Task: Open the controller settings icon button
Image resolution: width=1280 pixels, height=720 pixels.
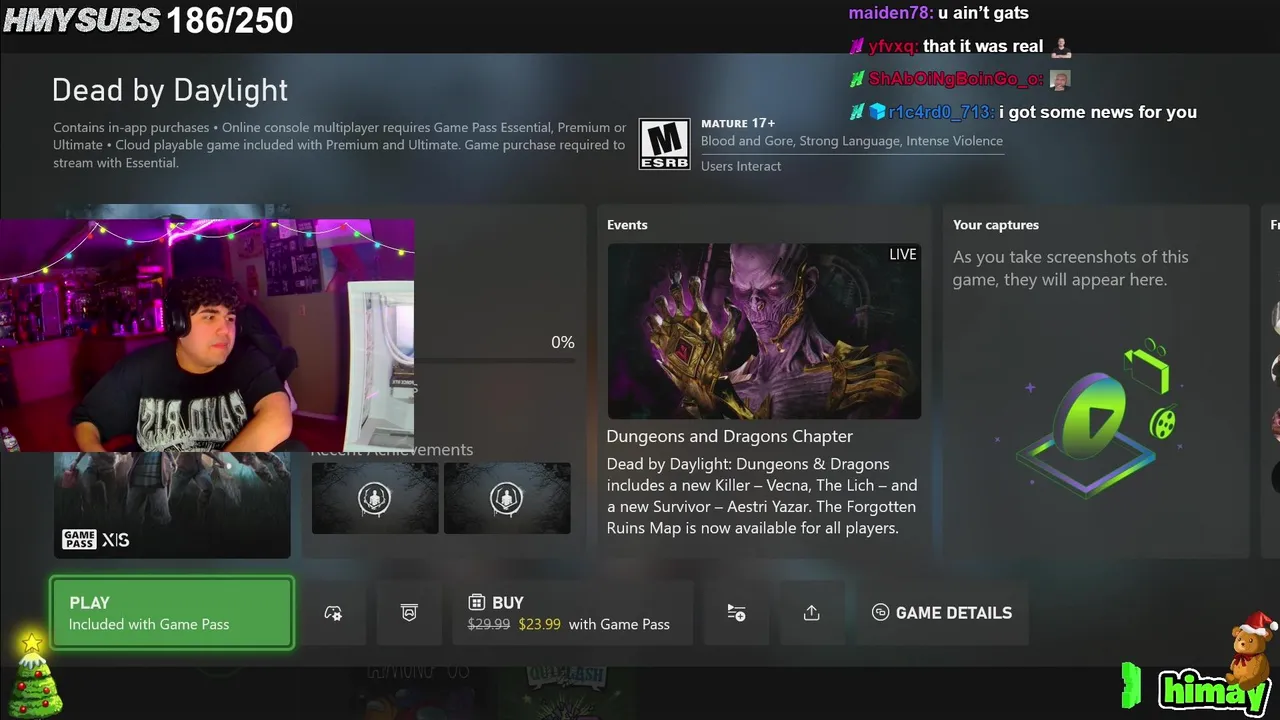Action: [x=334, y=613]
